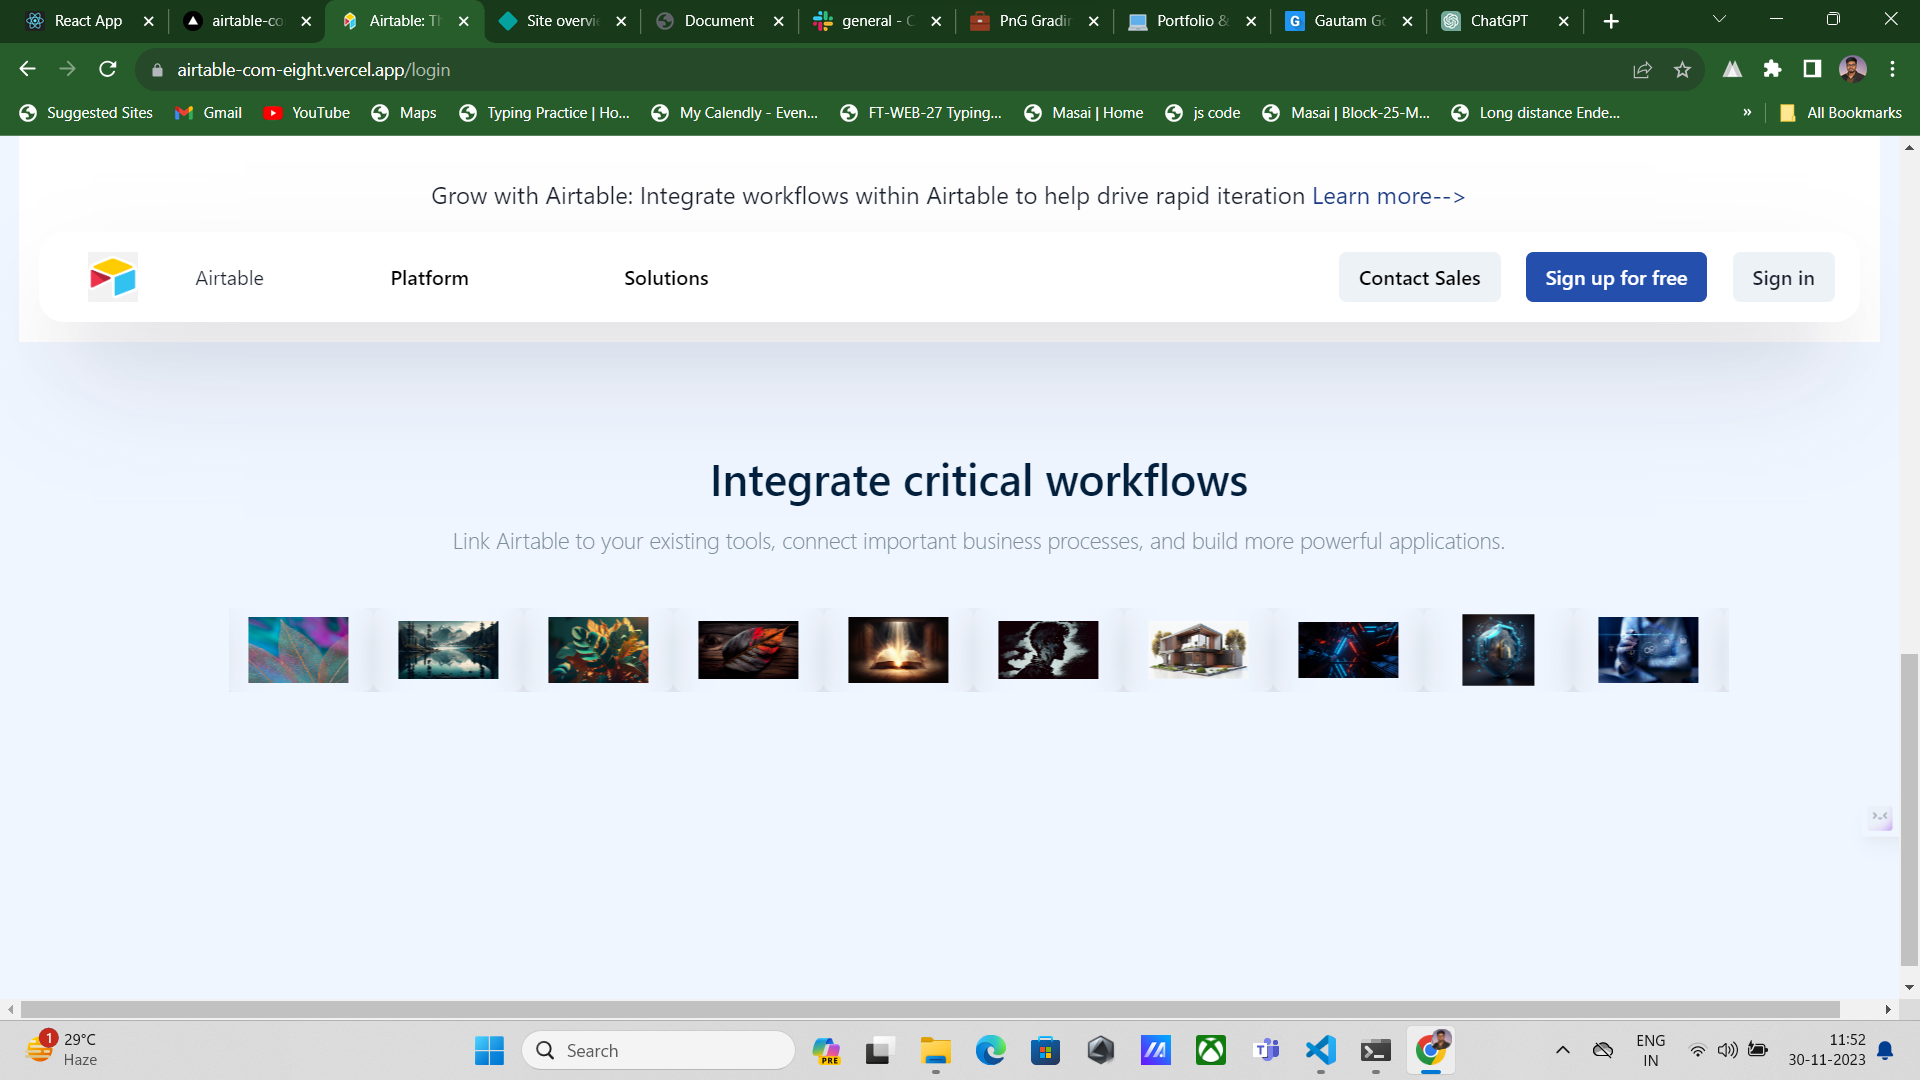Click the horizontal scrollbar at the bottom
Image resolution: width=1920 pixels, height=1080 pixels.
930,1009
